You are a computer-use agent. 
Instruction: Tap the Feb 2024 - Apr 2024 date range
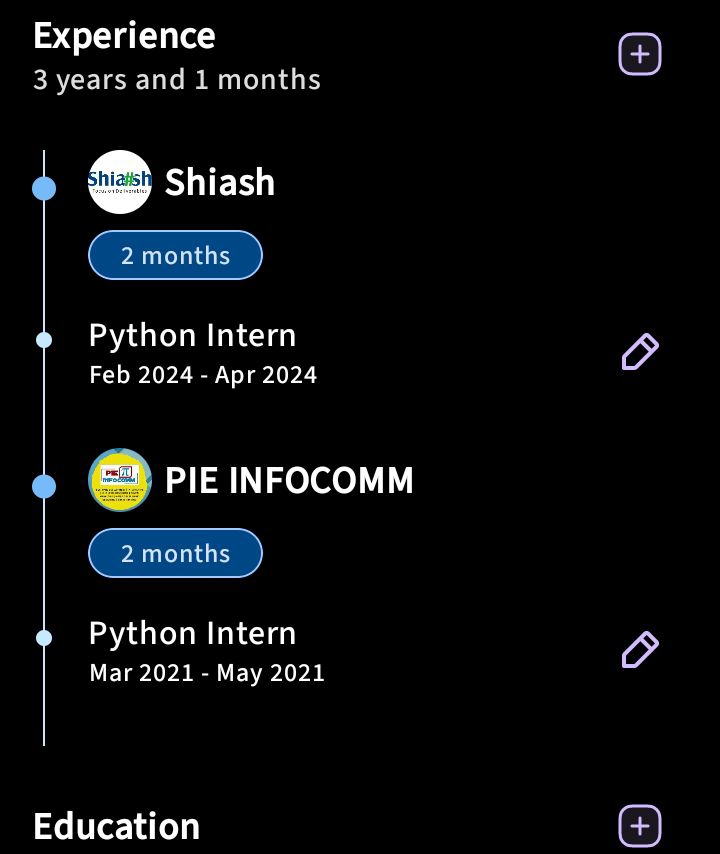tap(203, 375)
